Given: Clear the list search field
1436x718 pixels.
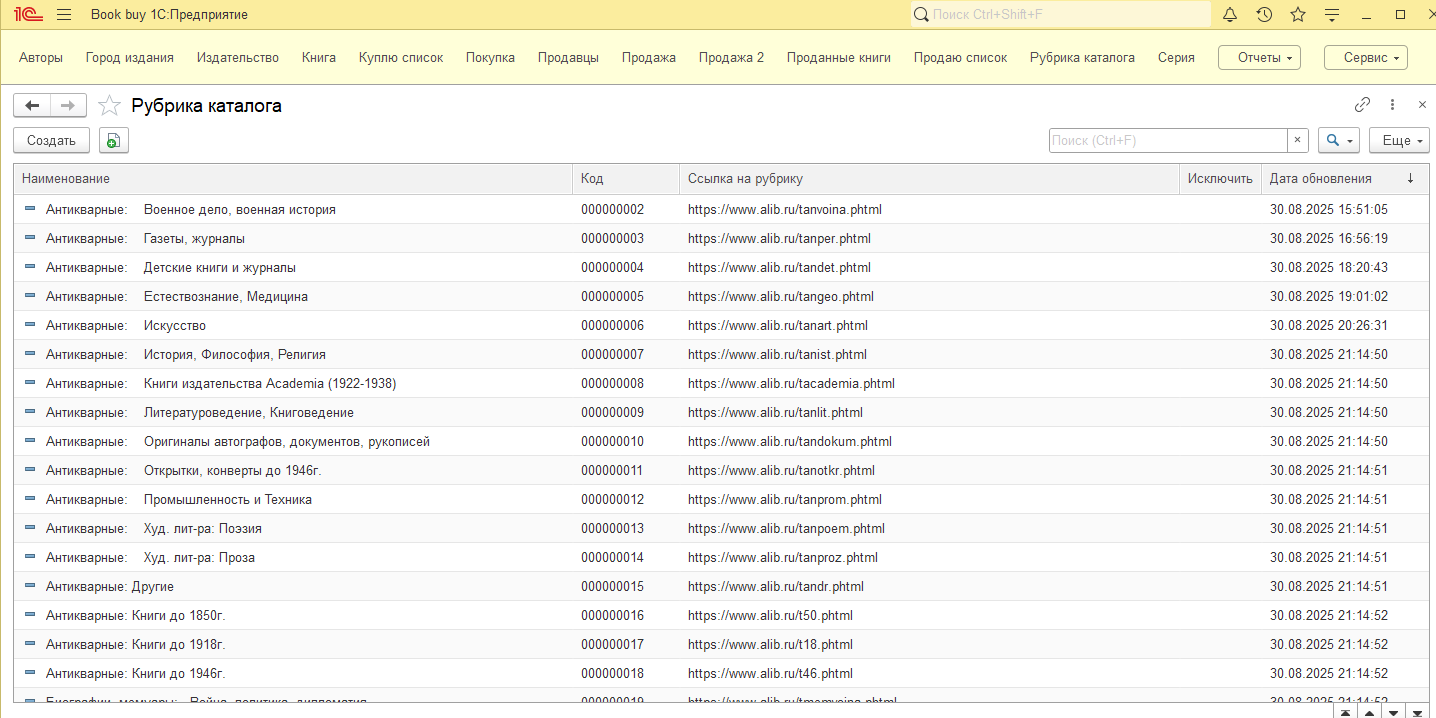Looking at the screenshot, I should [x=1298, y=141].
